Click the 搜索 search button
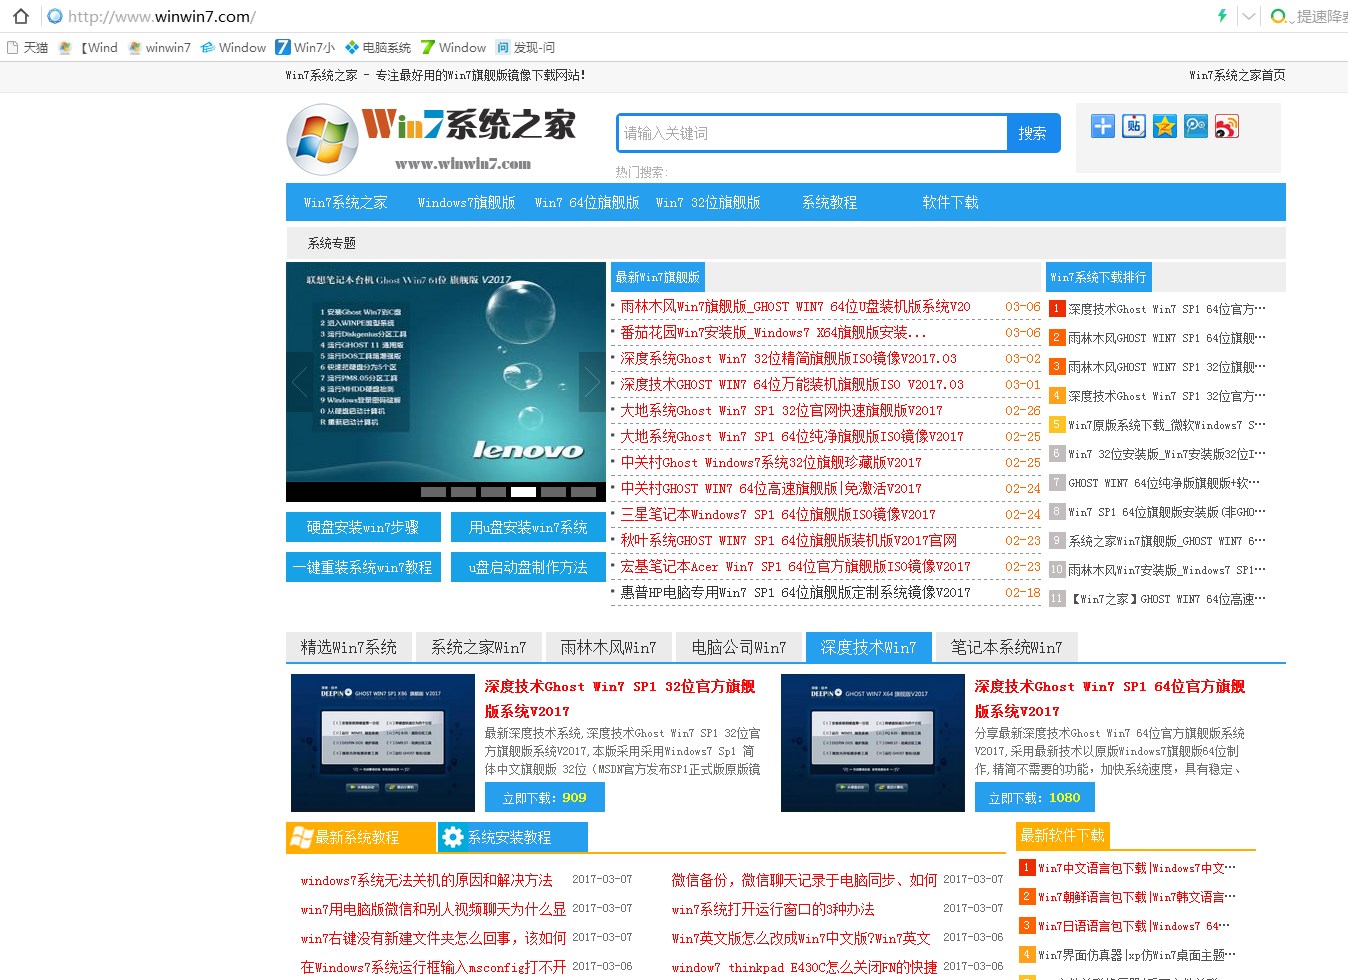Screen dimensions: 1348x980 (x=1033, y=133)
